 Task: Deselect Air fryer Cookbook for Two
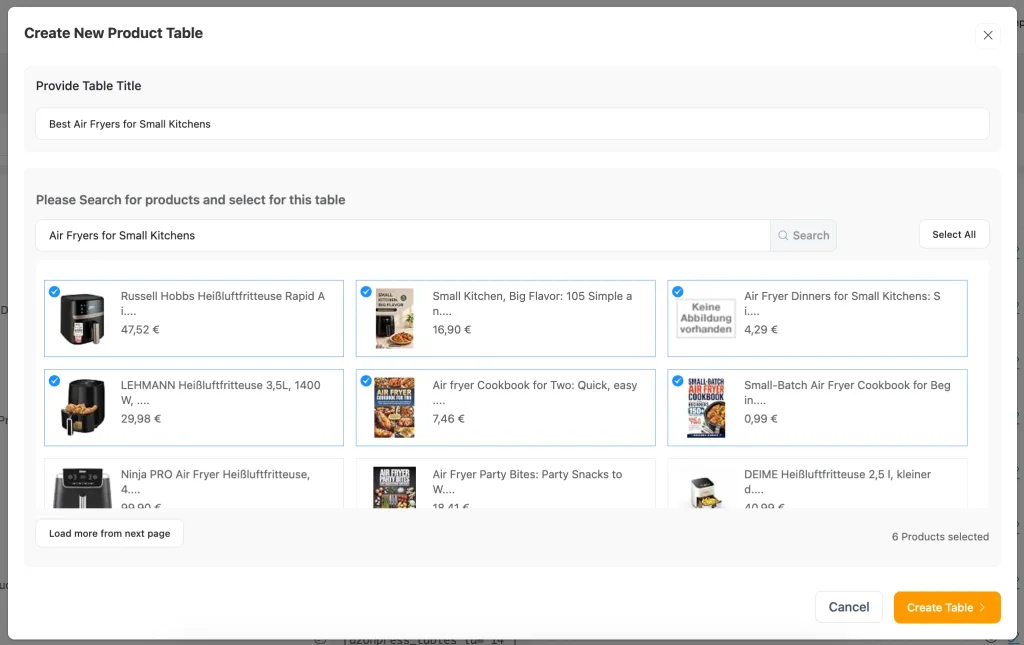tap(366, 381)
